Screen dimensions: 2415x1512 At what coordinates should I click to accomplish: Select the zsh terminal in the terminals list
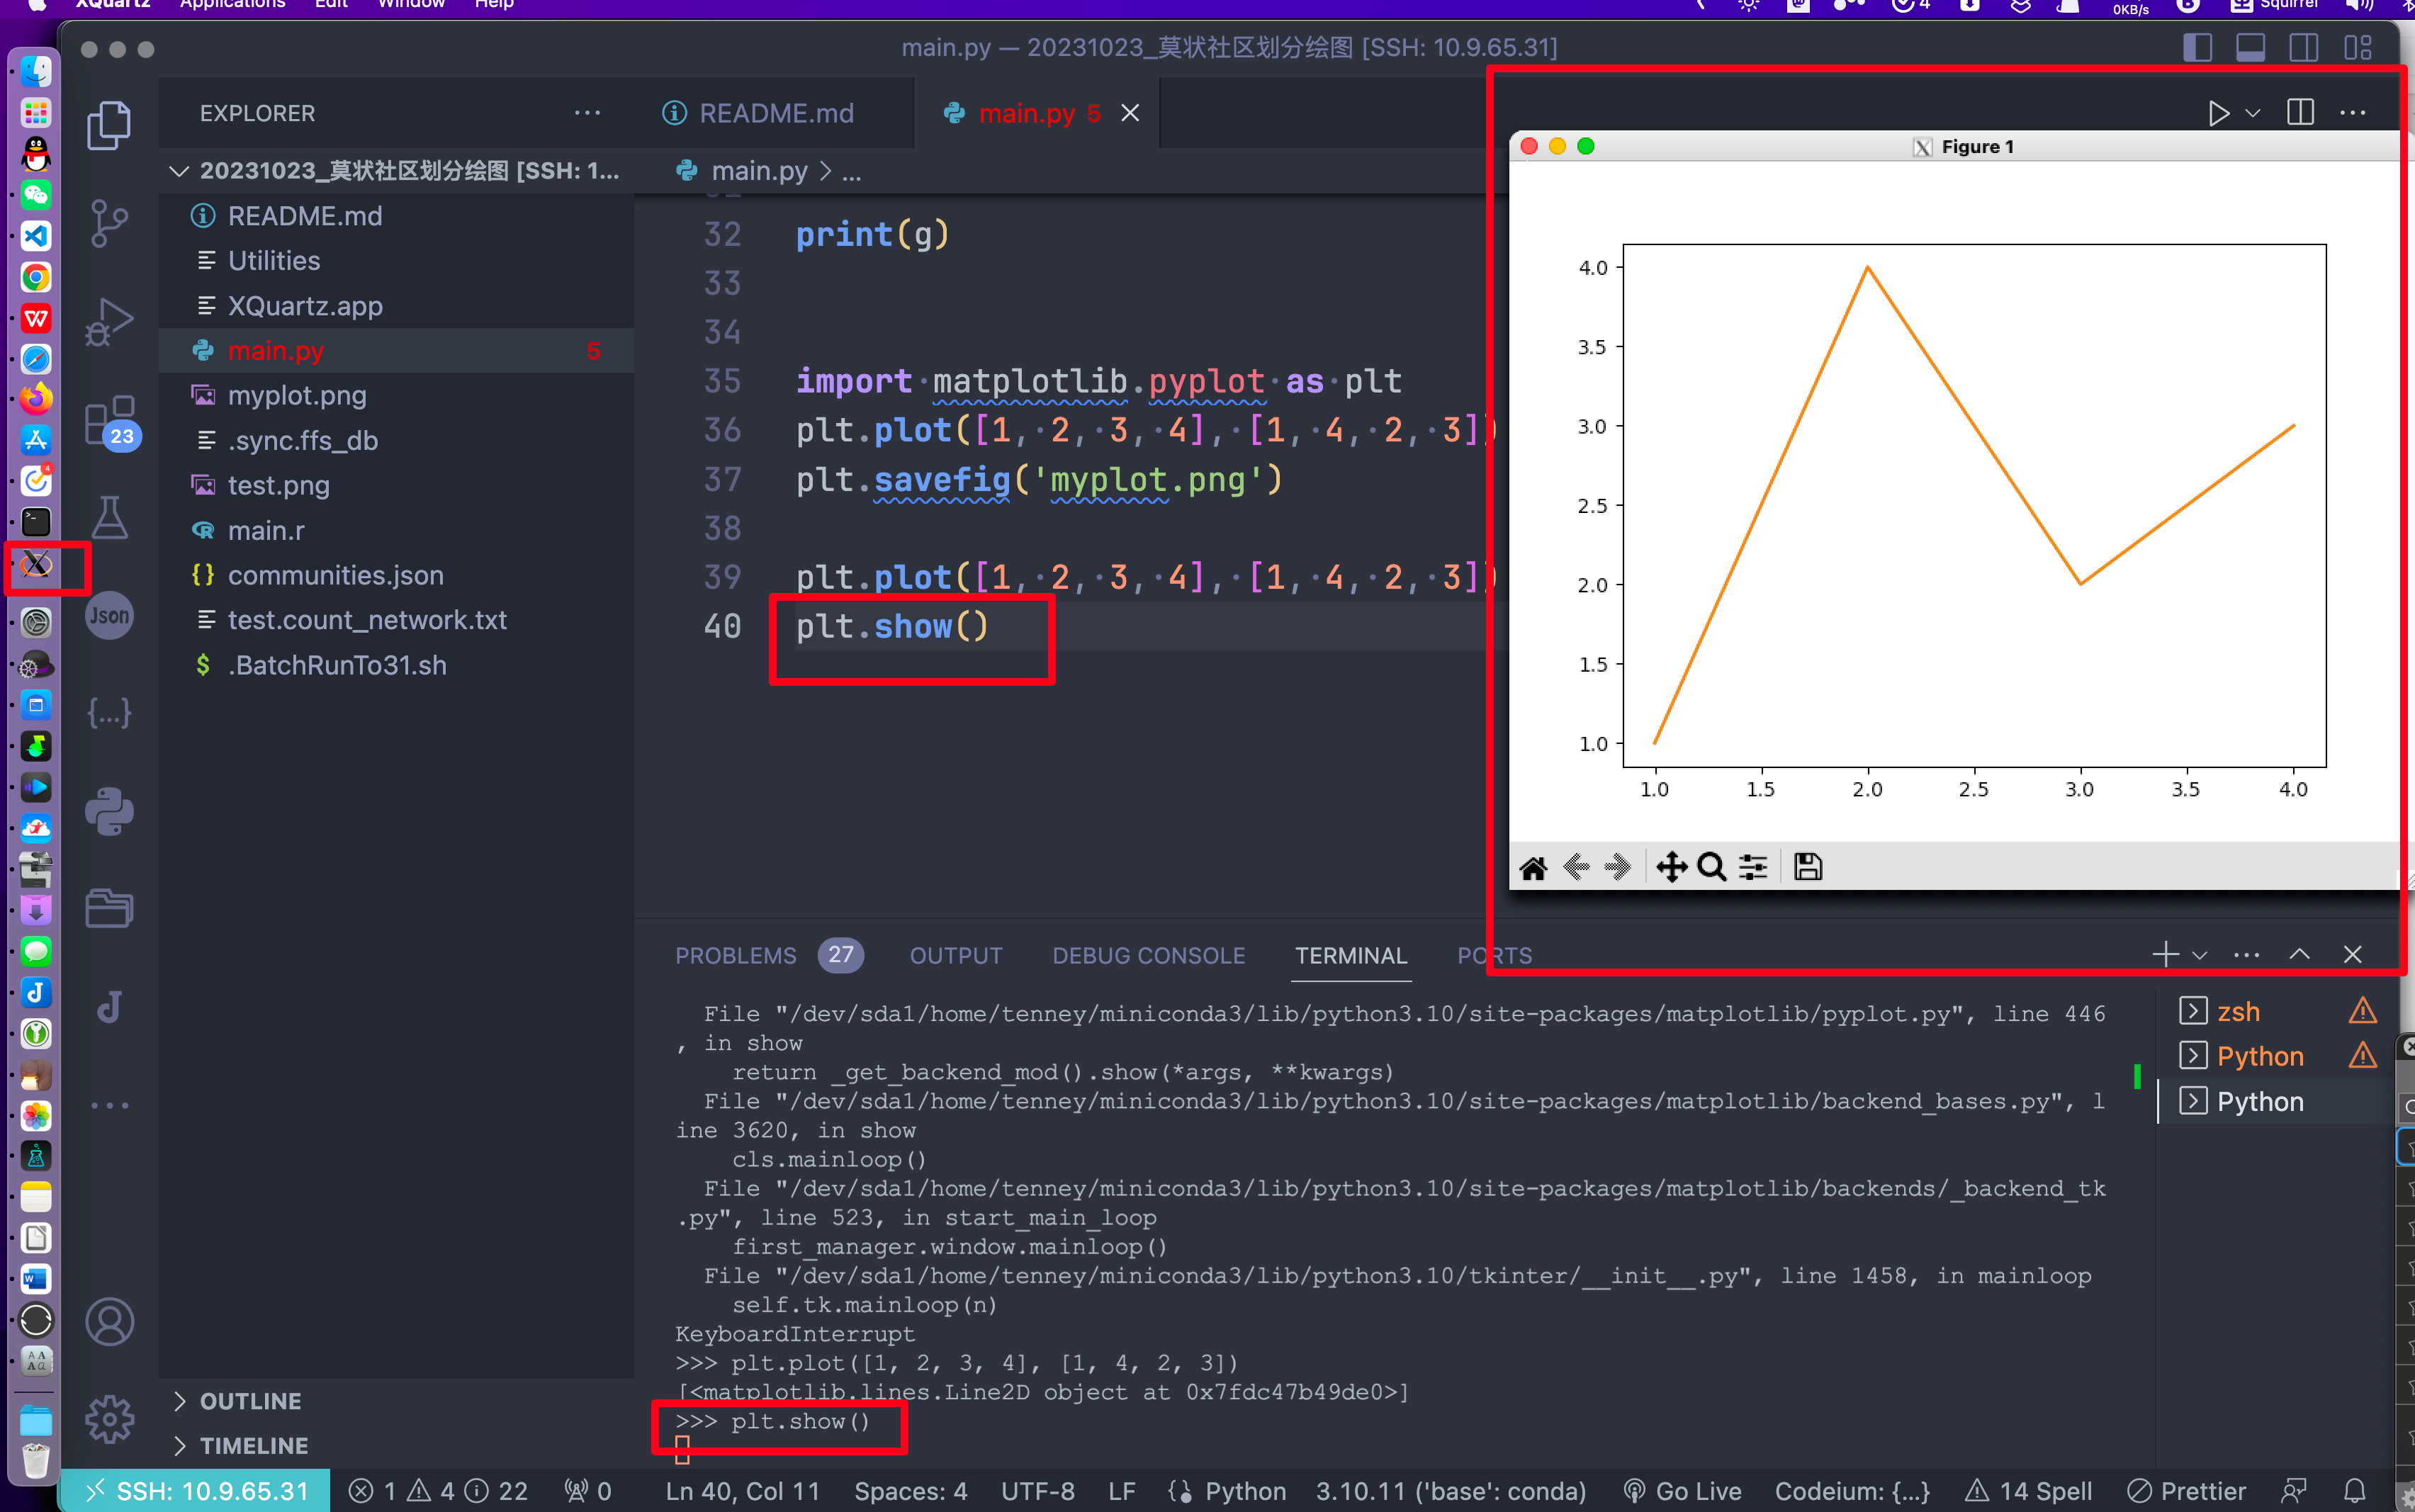pos(2240,1010)
